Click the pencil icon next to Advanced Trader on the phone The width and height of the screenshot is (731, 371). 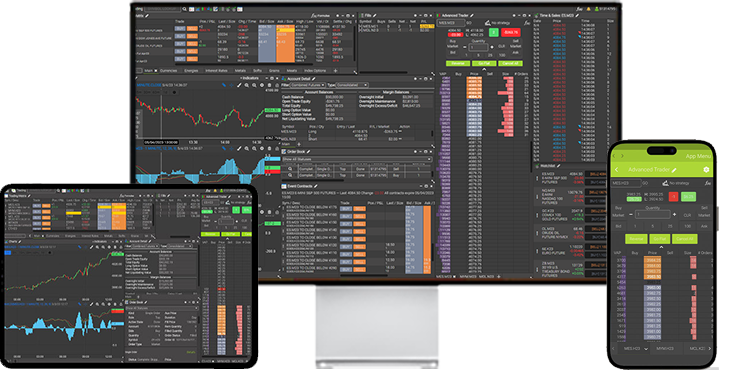pyautogui.click(x=674, y=170)
